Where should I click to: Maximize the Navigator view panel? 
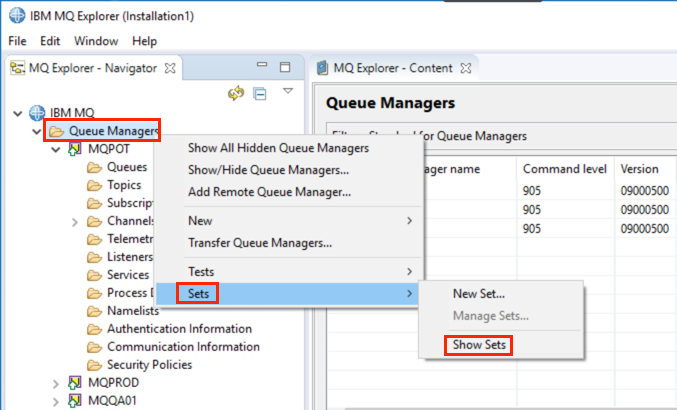tap(285, 67)
